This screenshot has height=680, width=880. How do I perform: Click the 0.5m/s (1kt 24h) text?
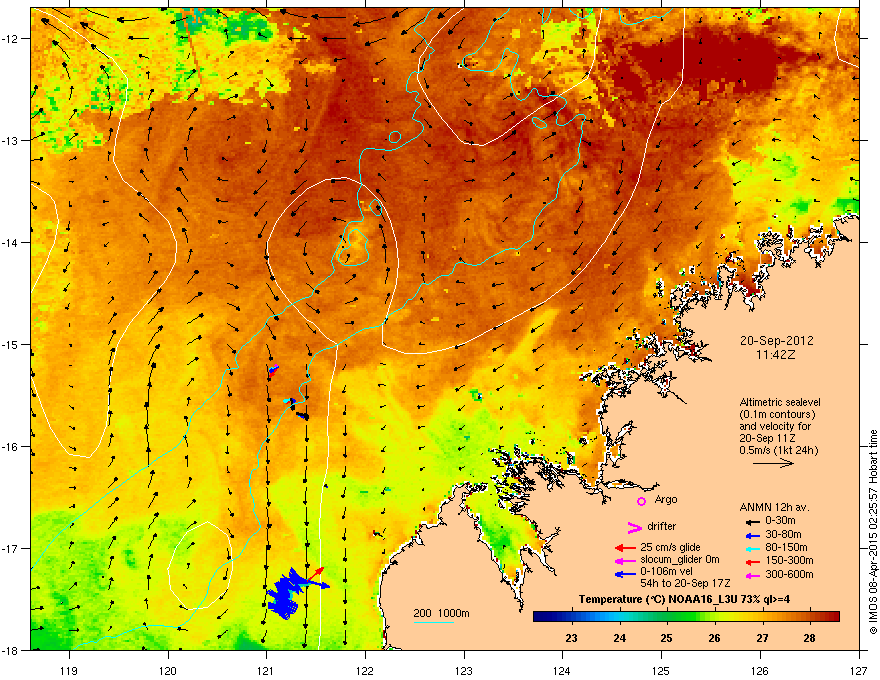[779, 450]
